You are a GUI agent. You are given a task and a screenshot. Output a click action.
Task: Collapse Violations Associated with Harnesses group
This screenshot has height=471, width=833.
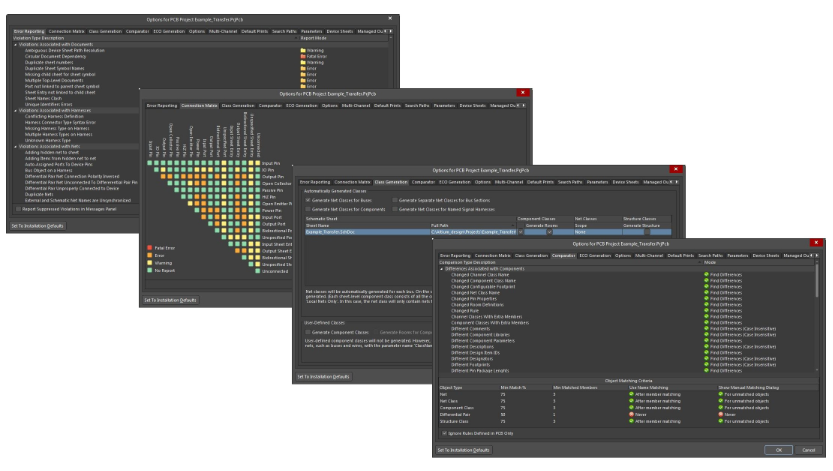pyautogui.click(x=15, y=110)
